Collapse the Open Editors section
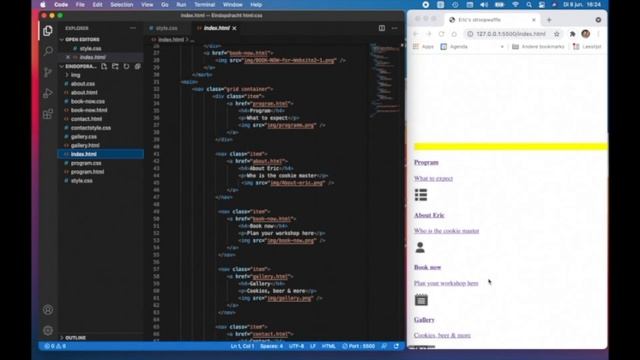 point(82,40)
